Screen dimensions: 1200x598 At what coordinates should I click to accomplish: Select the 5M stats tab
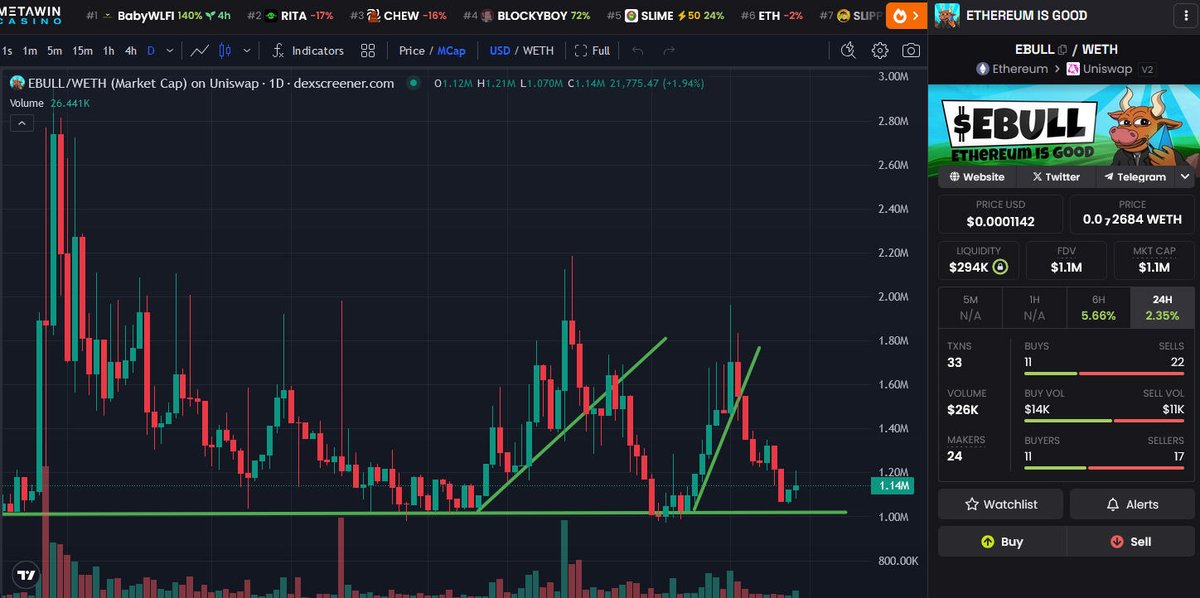(x=970, y=307)
